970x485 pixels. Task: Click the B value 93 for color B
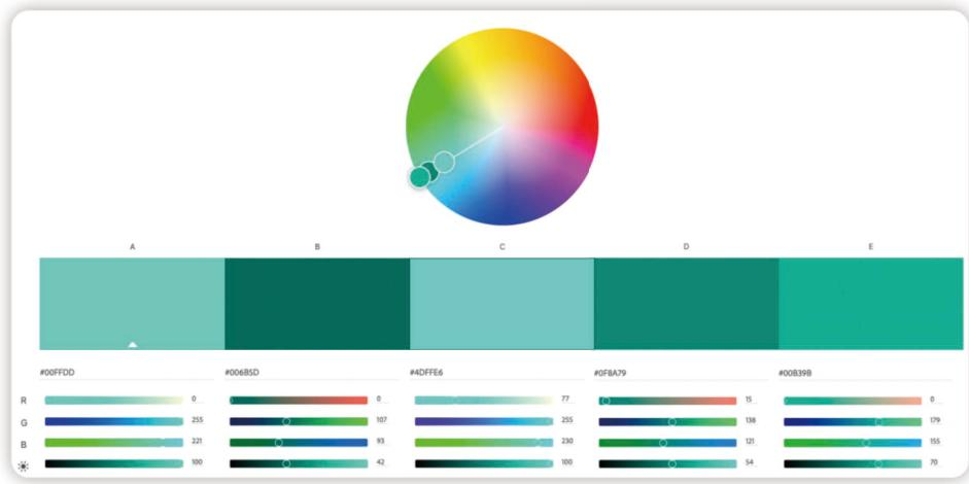pyautogui.click(x=380, y=441)
